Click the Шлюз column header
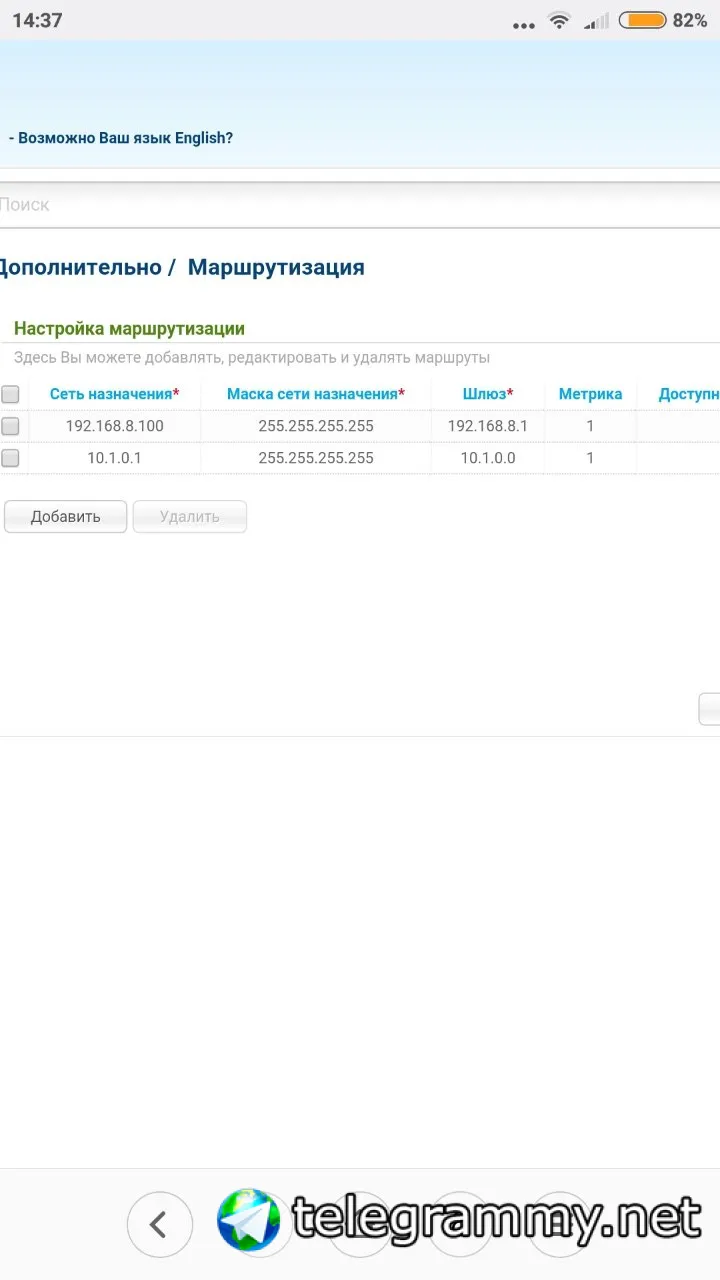Screen dimensions: 720x1280 488,394
